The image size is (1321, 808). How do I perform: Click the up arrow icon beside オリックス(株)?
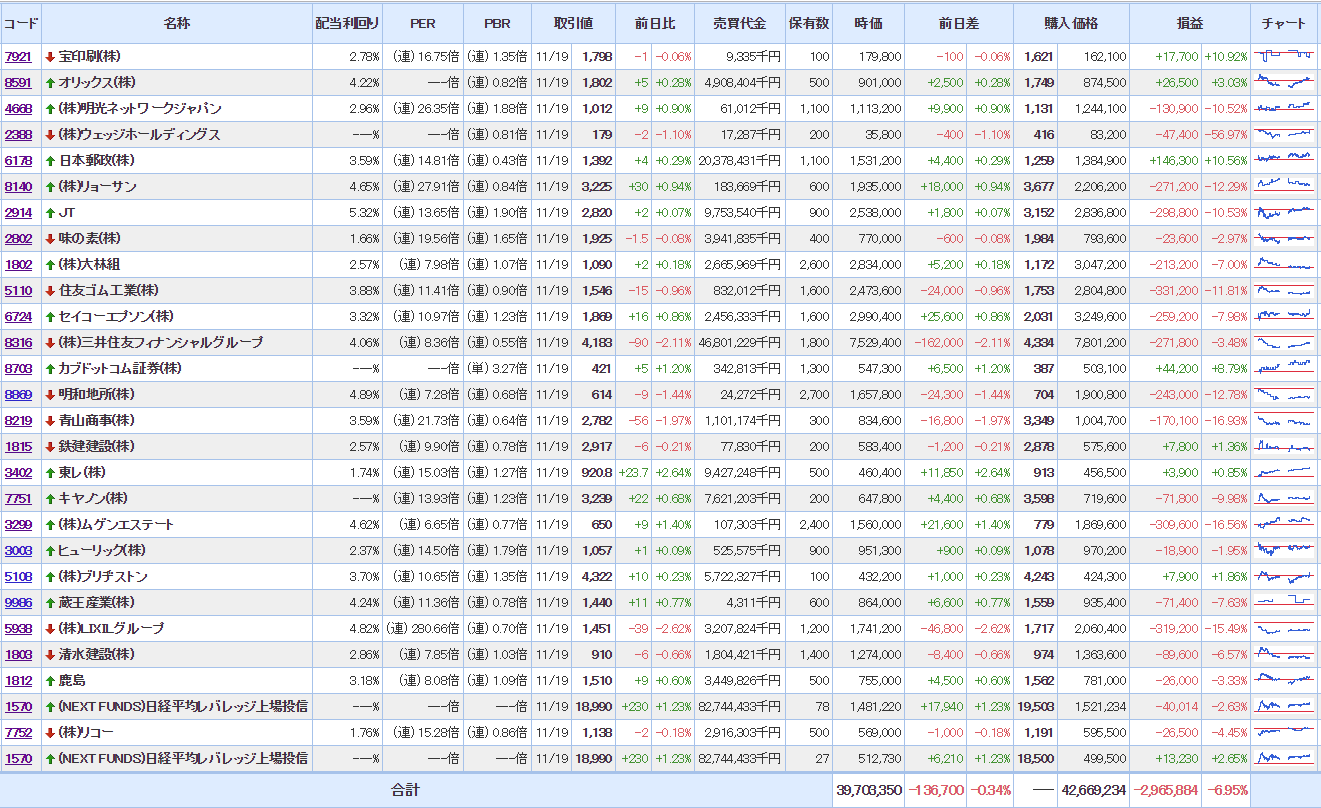point(49,83)
